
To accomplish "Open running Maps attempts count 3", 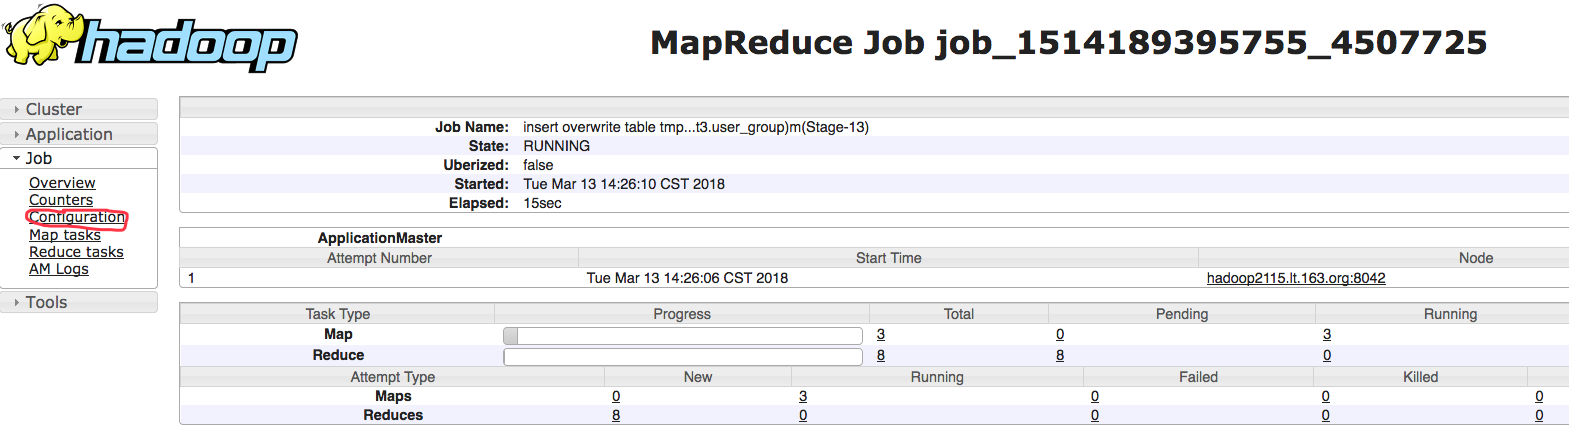I will click(803, 396).
